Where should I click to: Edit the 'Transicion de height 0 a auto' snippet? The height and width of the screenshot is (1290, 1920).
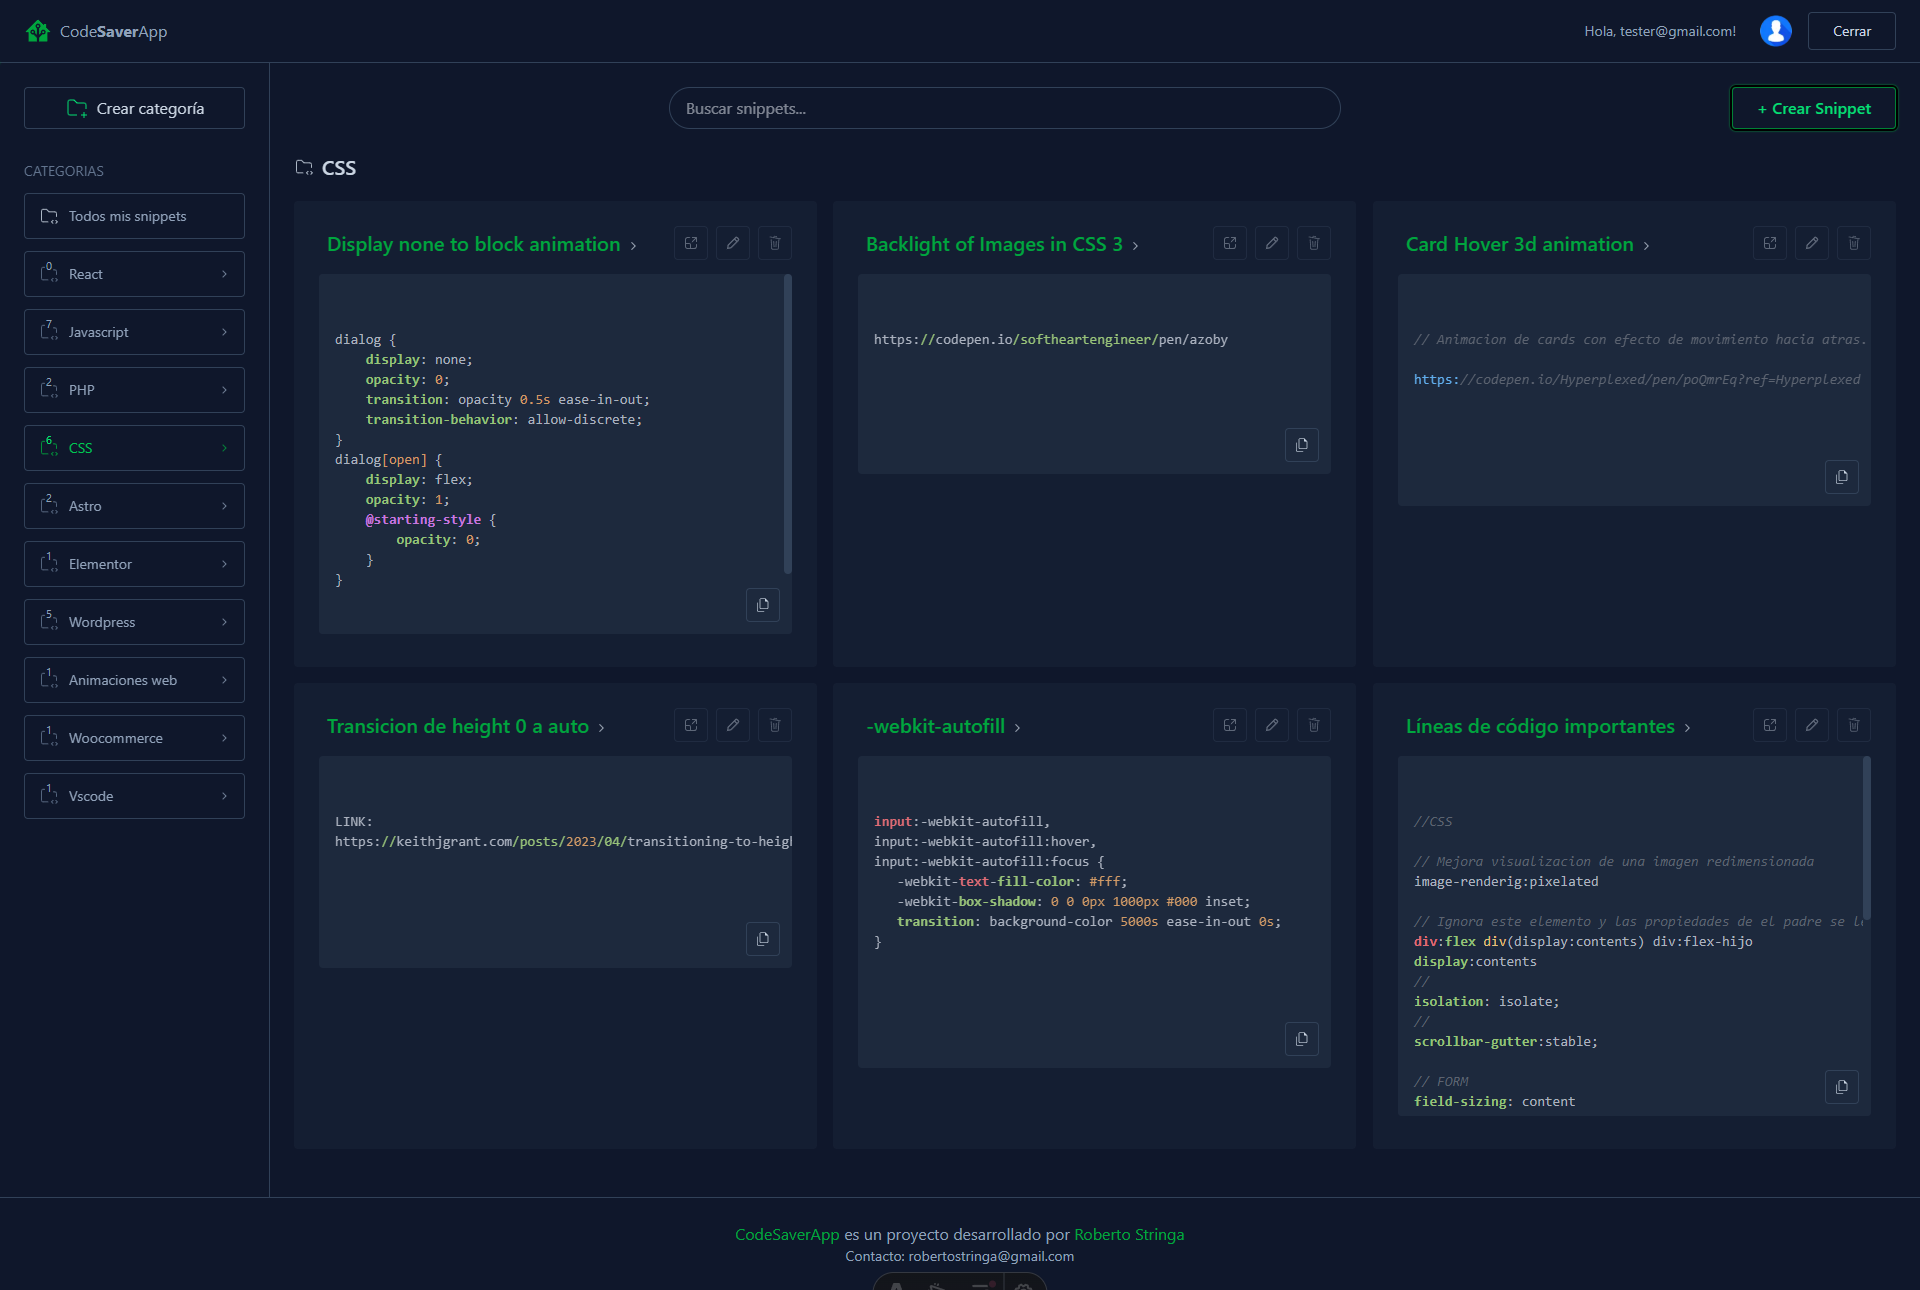733,725
